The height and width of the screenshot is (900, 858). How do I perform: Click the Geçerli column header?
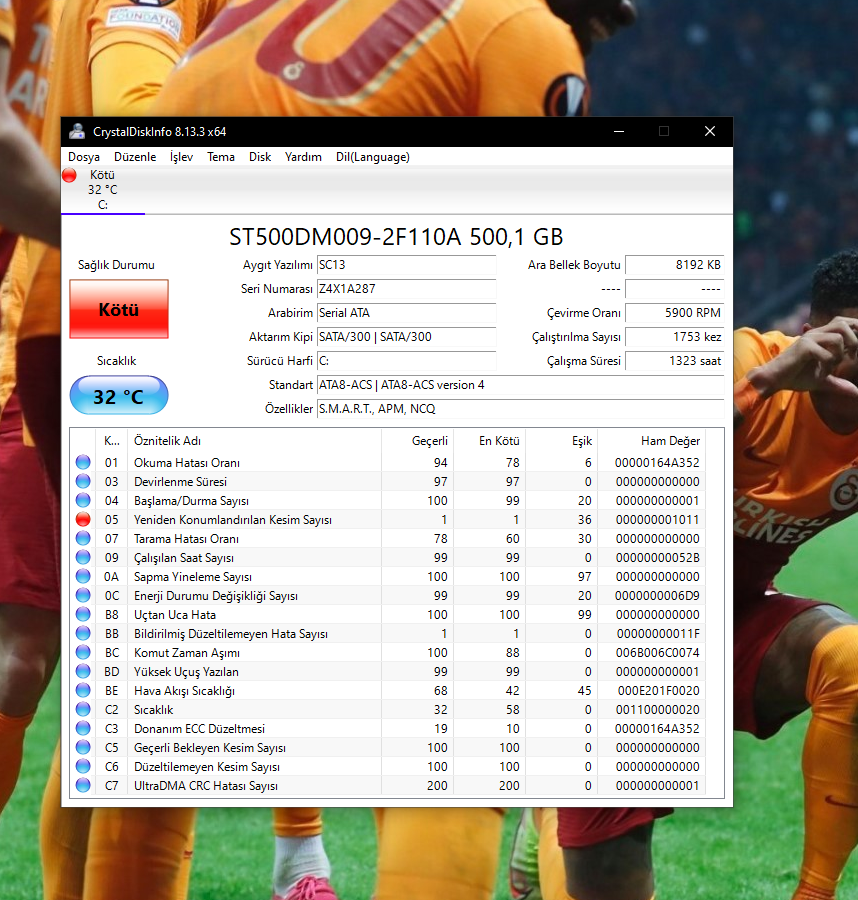point(417,441)
